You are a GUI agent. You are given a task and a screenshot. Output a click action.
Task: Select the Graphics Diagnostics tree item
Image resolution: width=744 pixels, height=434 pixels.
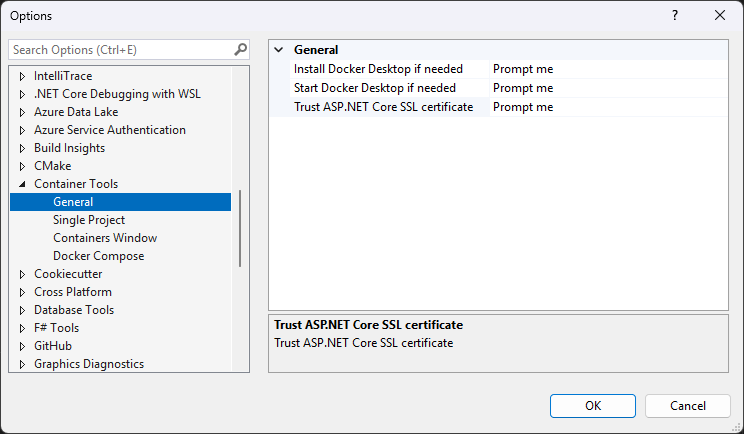coord(89,364)
